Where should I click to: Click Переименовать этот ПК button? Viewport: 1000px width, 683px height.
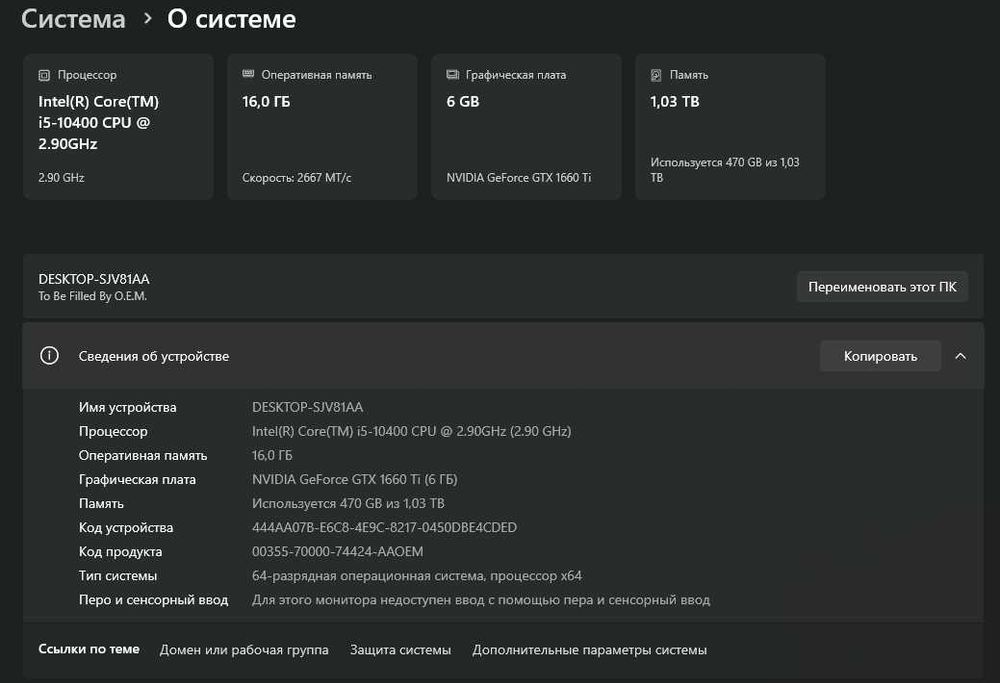pyautogui.click(x=882, y=287)
